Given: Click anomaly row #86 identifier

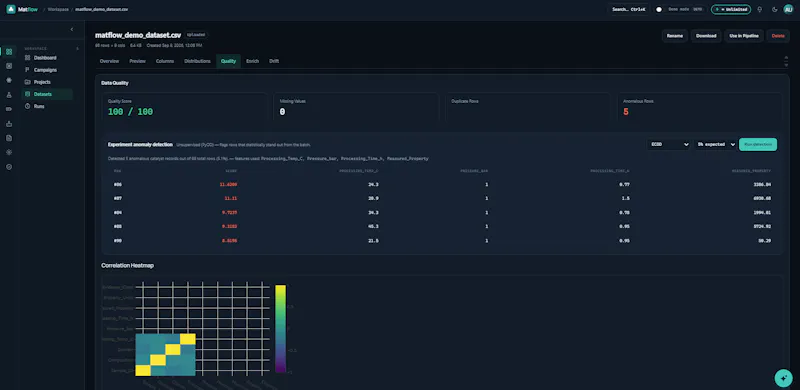Looking at the screenshot, I should (118, 184).
